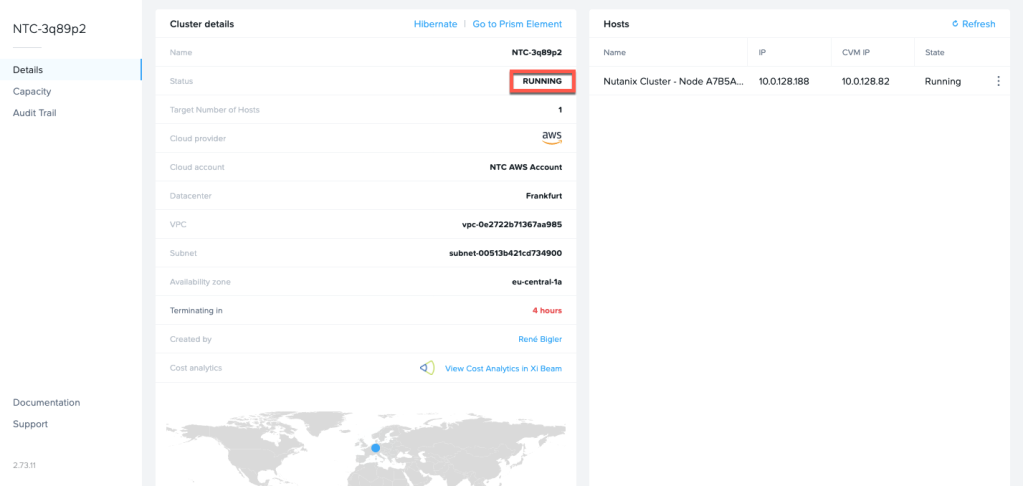Click the Cluster details heading
The height and width of the screenshot is (486, 1023).
point(202,24)
